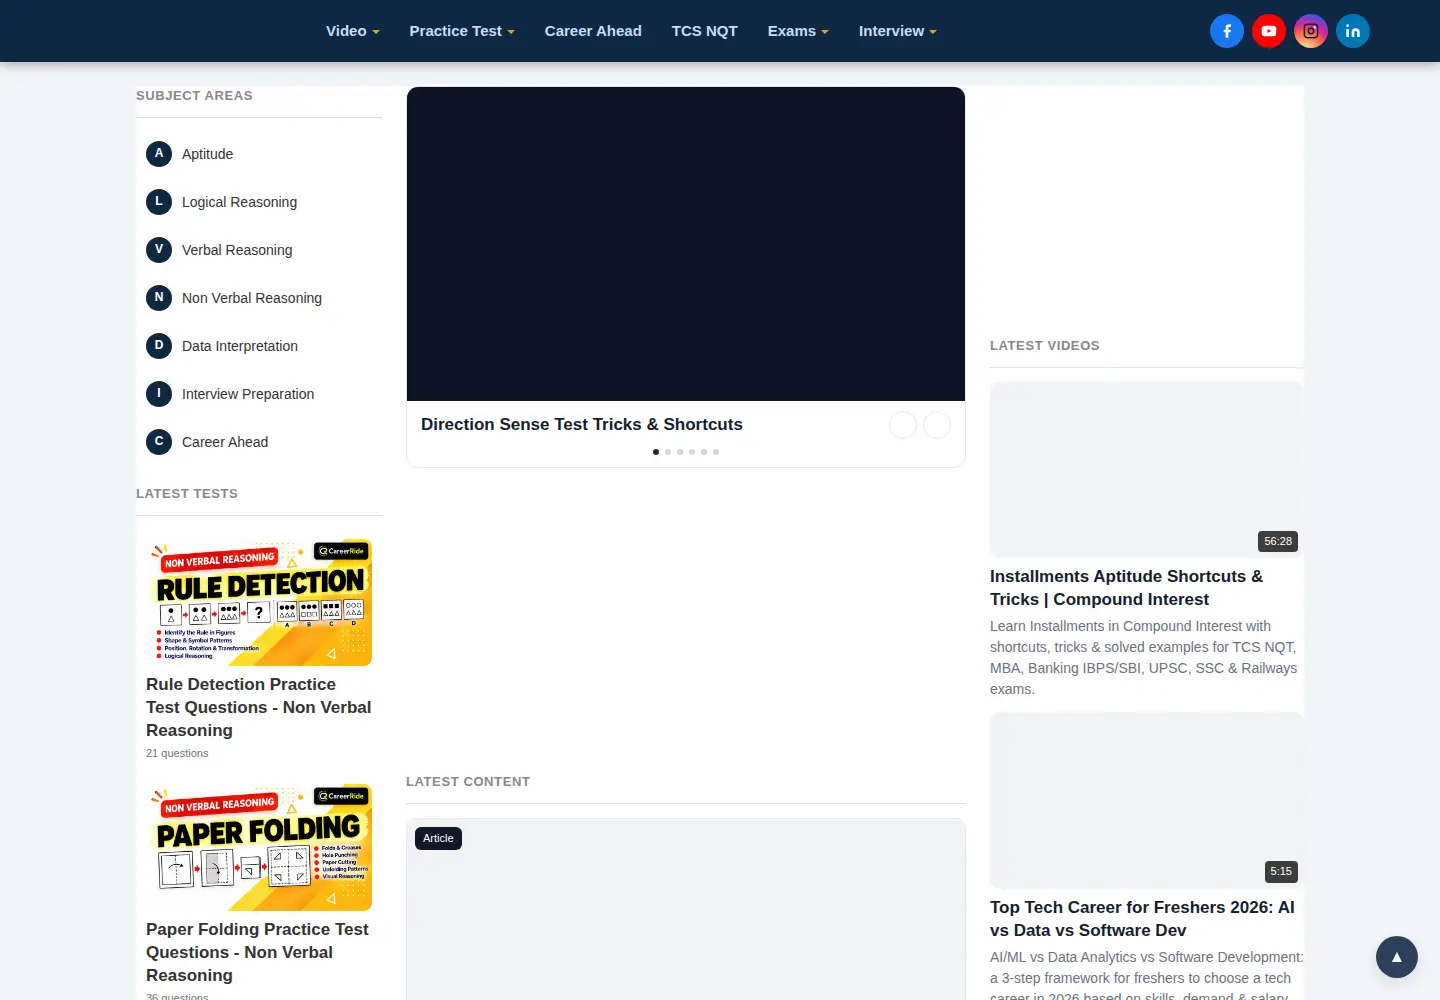Click the 56:28 duration badge
The width and height of the screenshot is (1440, 1000).
tap(1278, 541)
